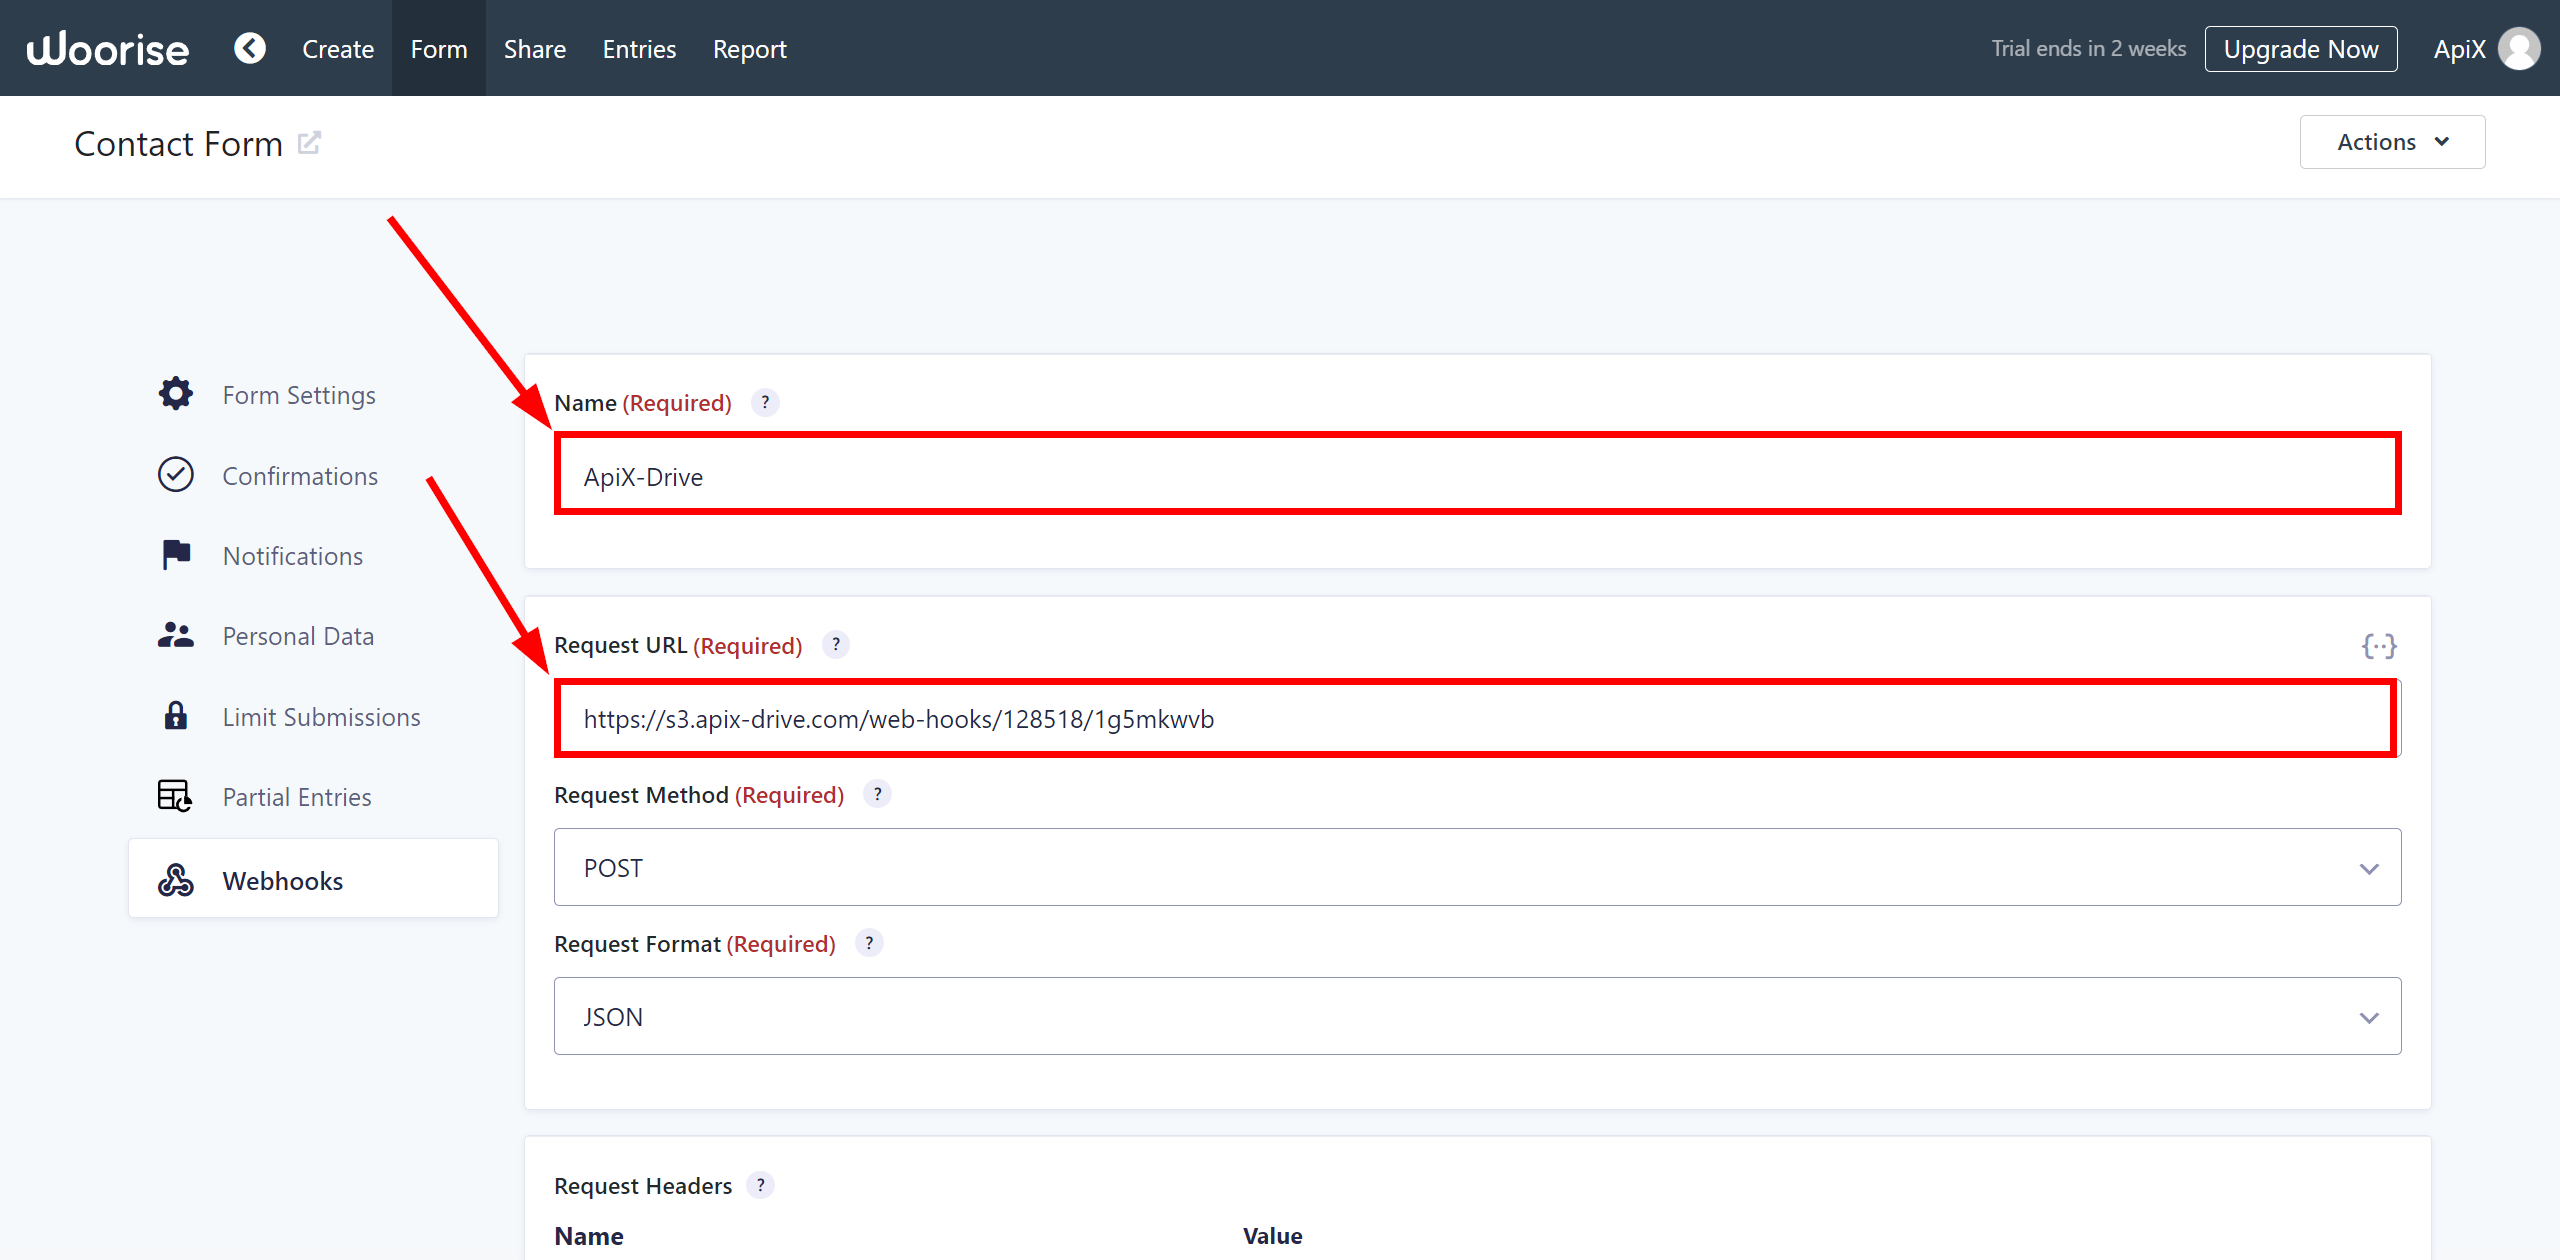Click the Notifications flag icon

point(176,555)
